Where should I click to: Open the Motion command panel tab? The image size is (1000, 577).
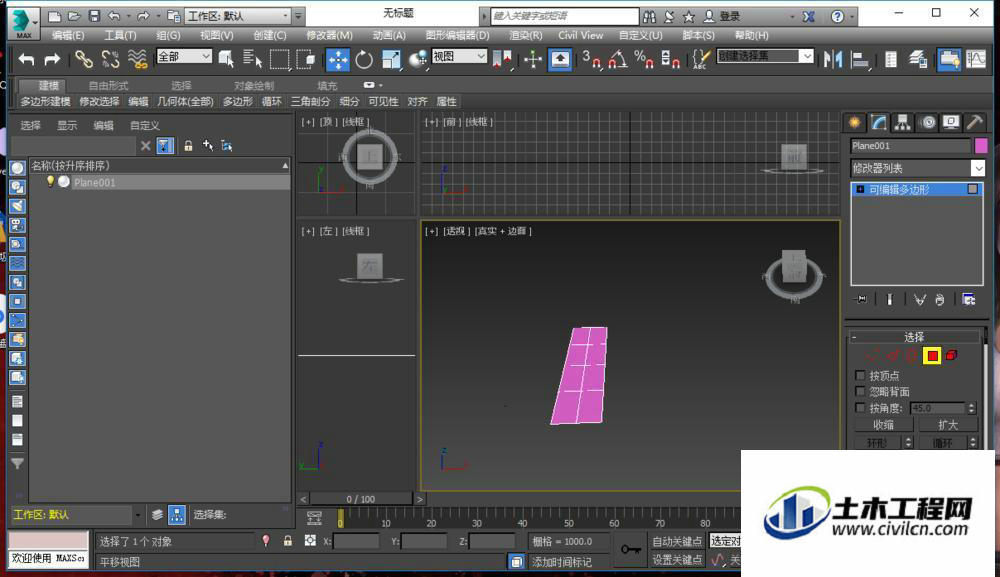[928, 122]
